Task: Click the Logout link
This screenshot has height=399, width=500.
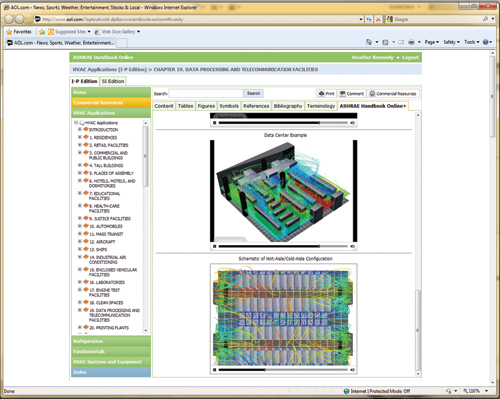Action: pos(410,57)
